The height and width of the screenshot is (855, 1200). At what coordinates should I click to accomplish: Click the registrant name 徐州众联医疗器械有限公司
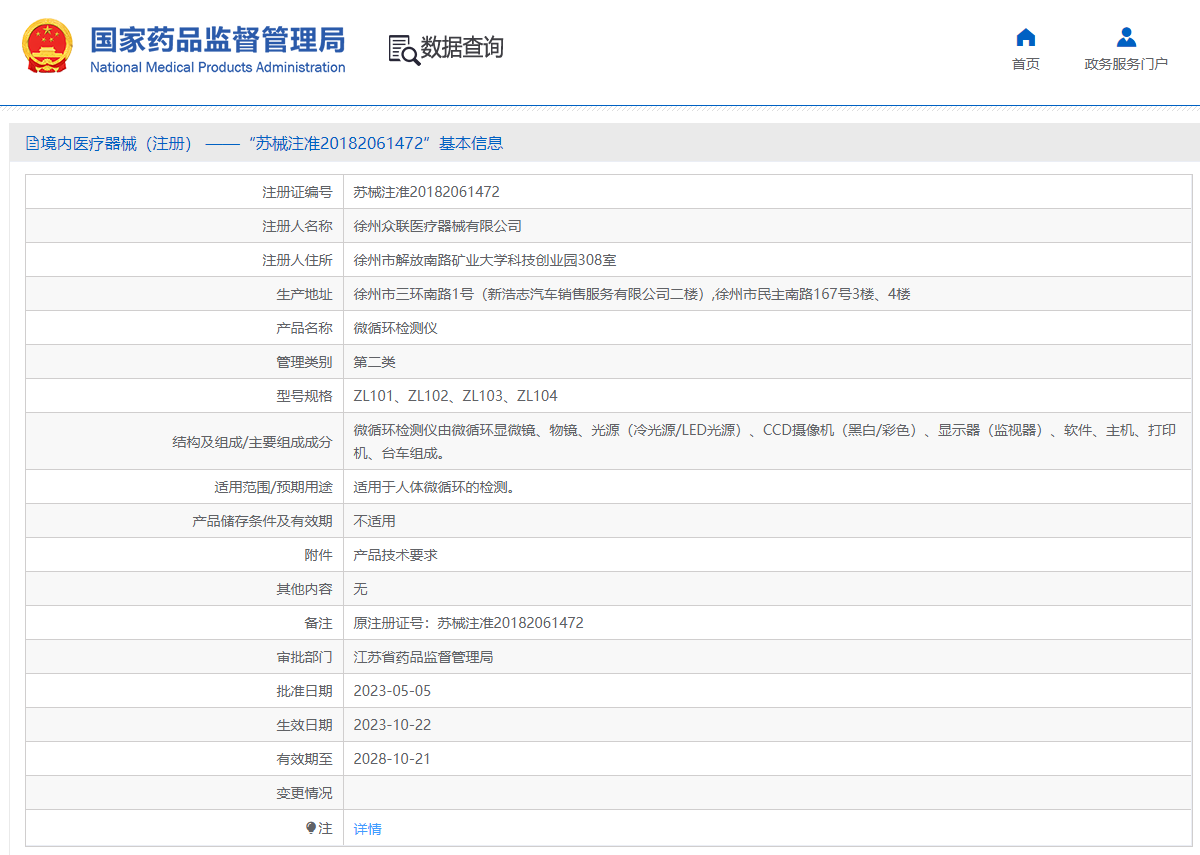(x=437, y=226)
